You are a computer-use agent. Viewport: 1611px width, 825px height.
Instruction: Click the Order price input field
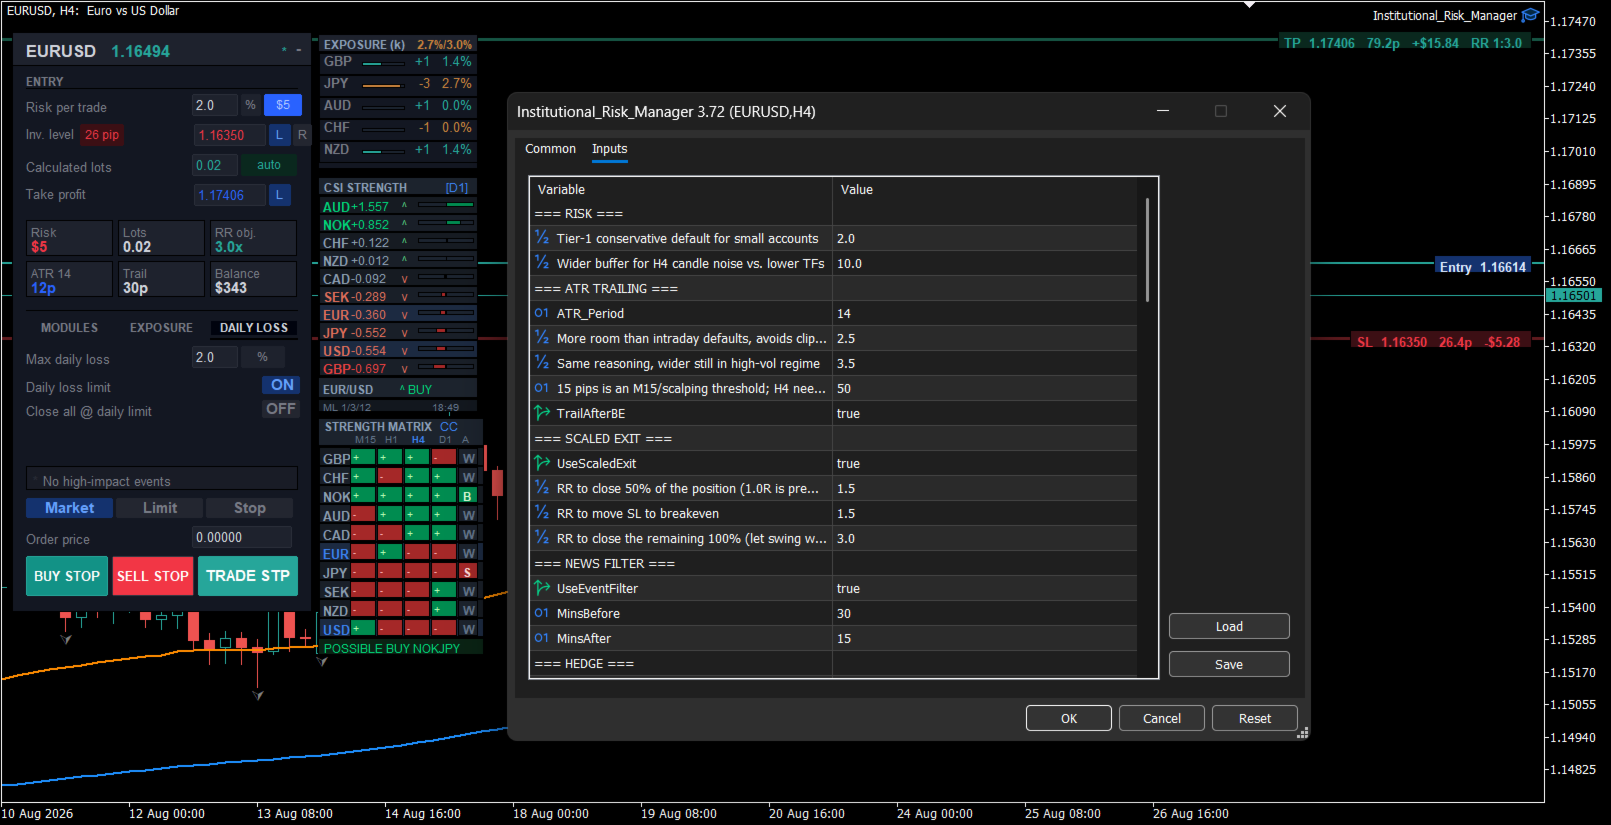point(242,537)
